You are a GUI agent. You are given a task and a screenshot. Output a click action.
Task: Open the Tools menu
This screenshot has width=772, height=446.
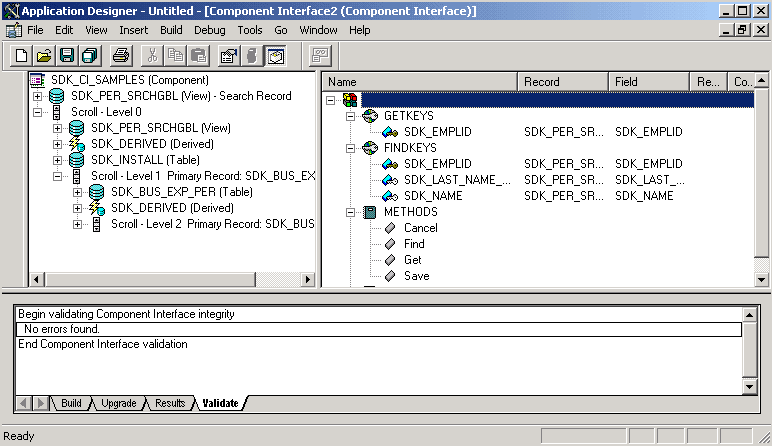[x=250, y=31]
